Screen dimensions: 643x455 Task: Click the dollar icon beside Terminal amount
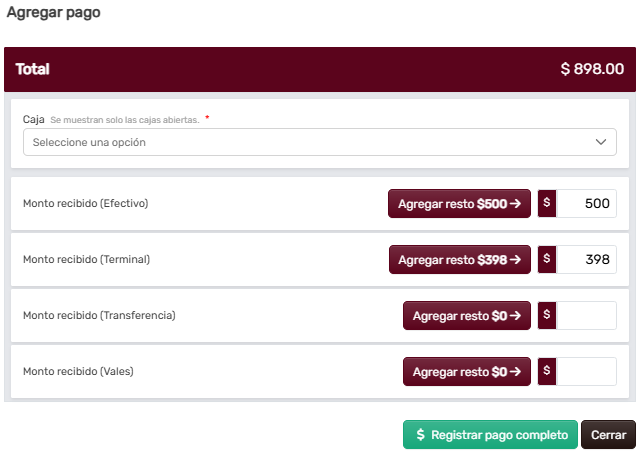(x=547, y=260)
